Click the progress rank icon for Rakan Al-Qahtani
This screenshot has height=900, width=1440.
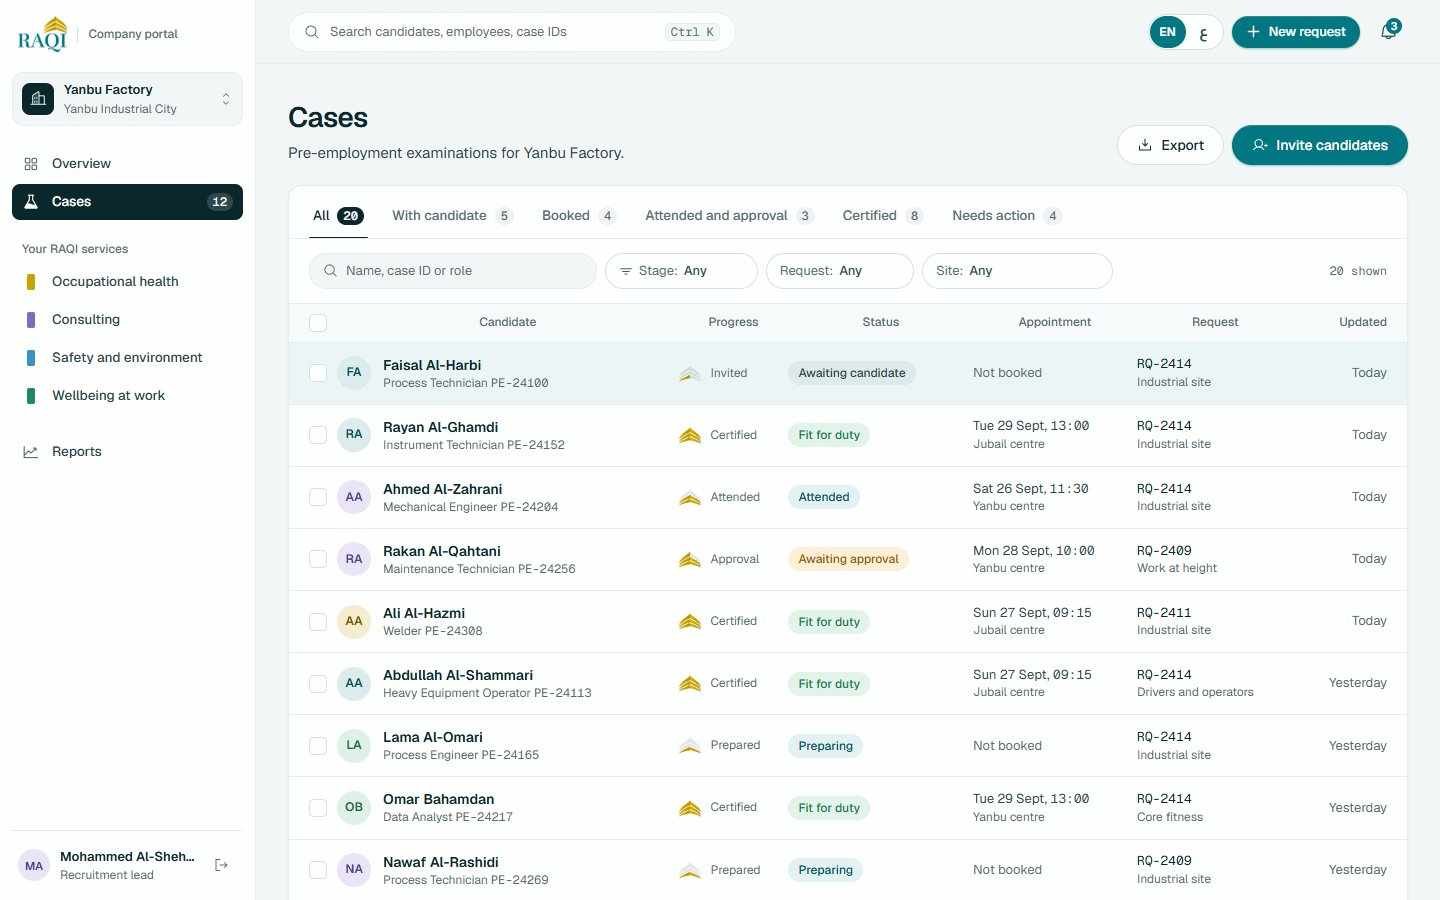click(x=690, y=559)
